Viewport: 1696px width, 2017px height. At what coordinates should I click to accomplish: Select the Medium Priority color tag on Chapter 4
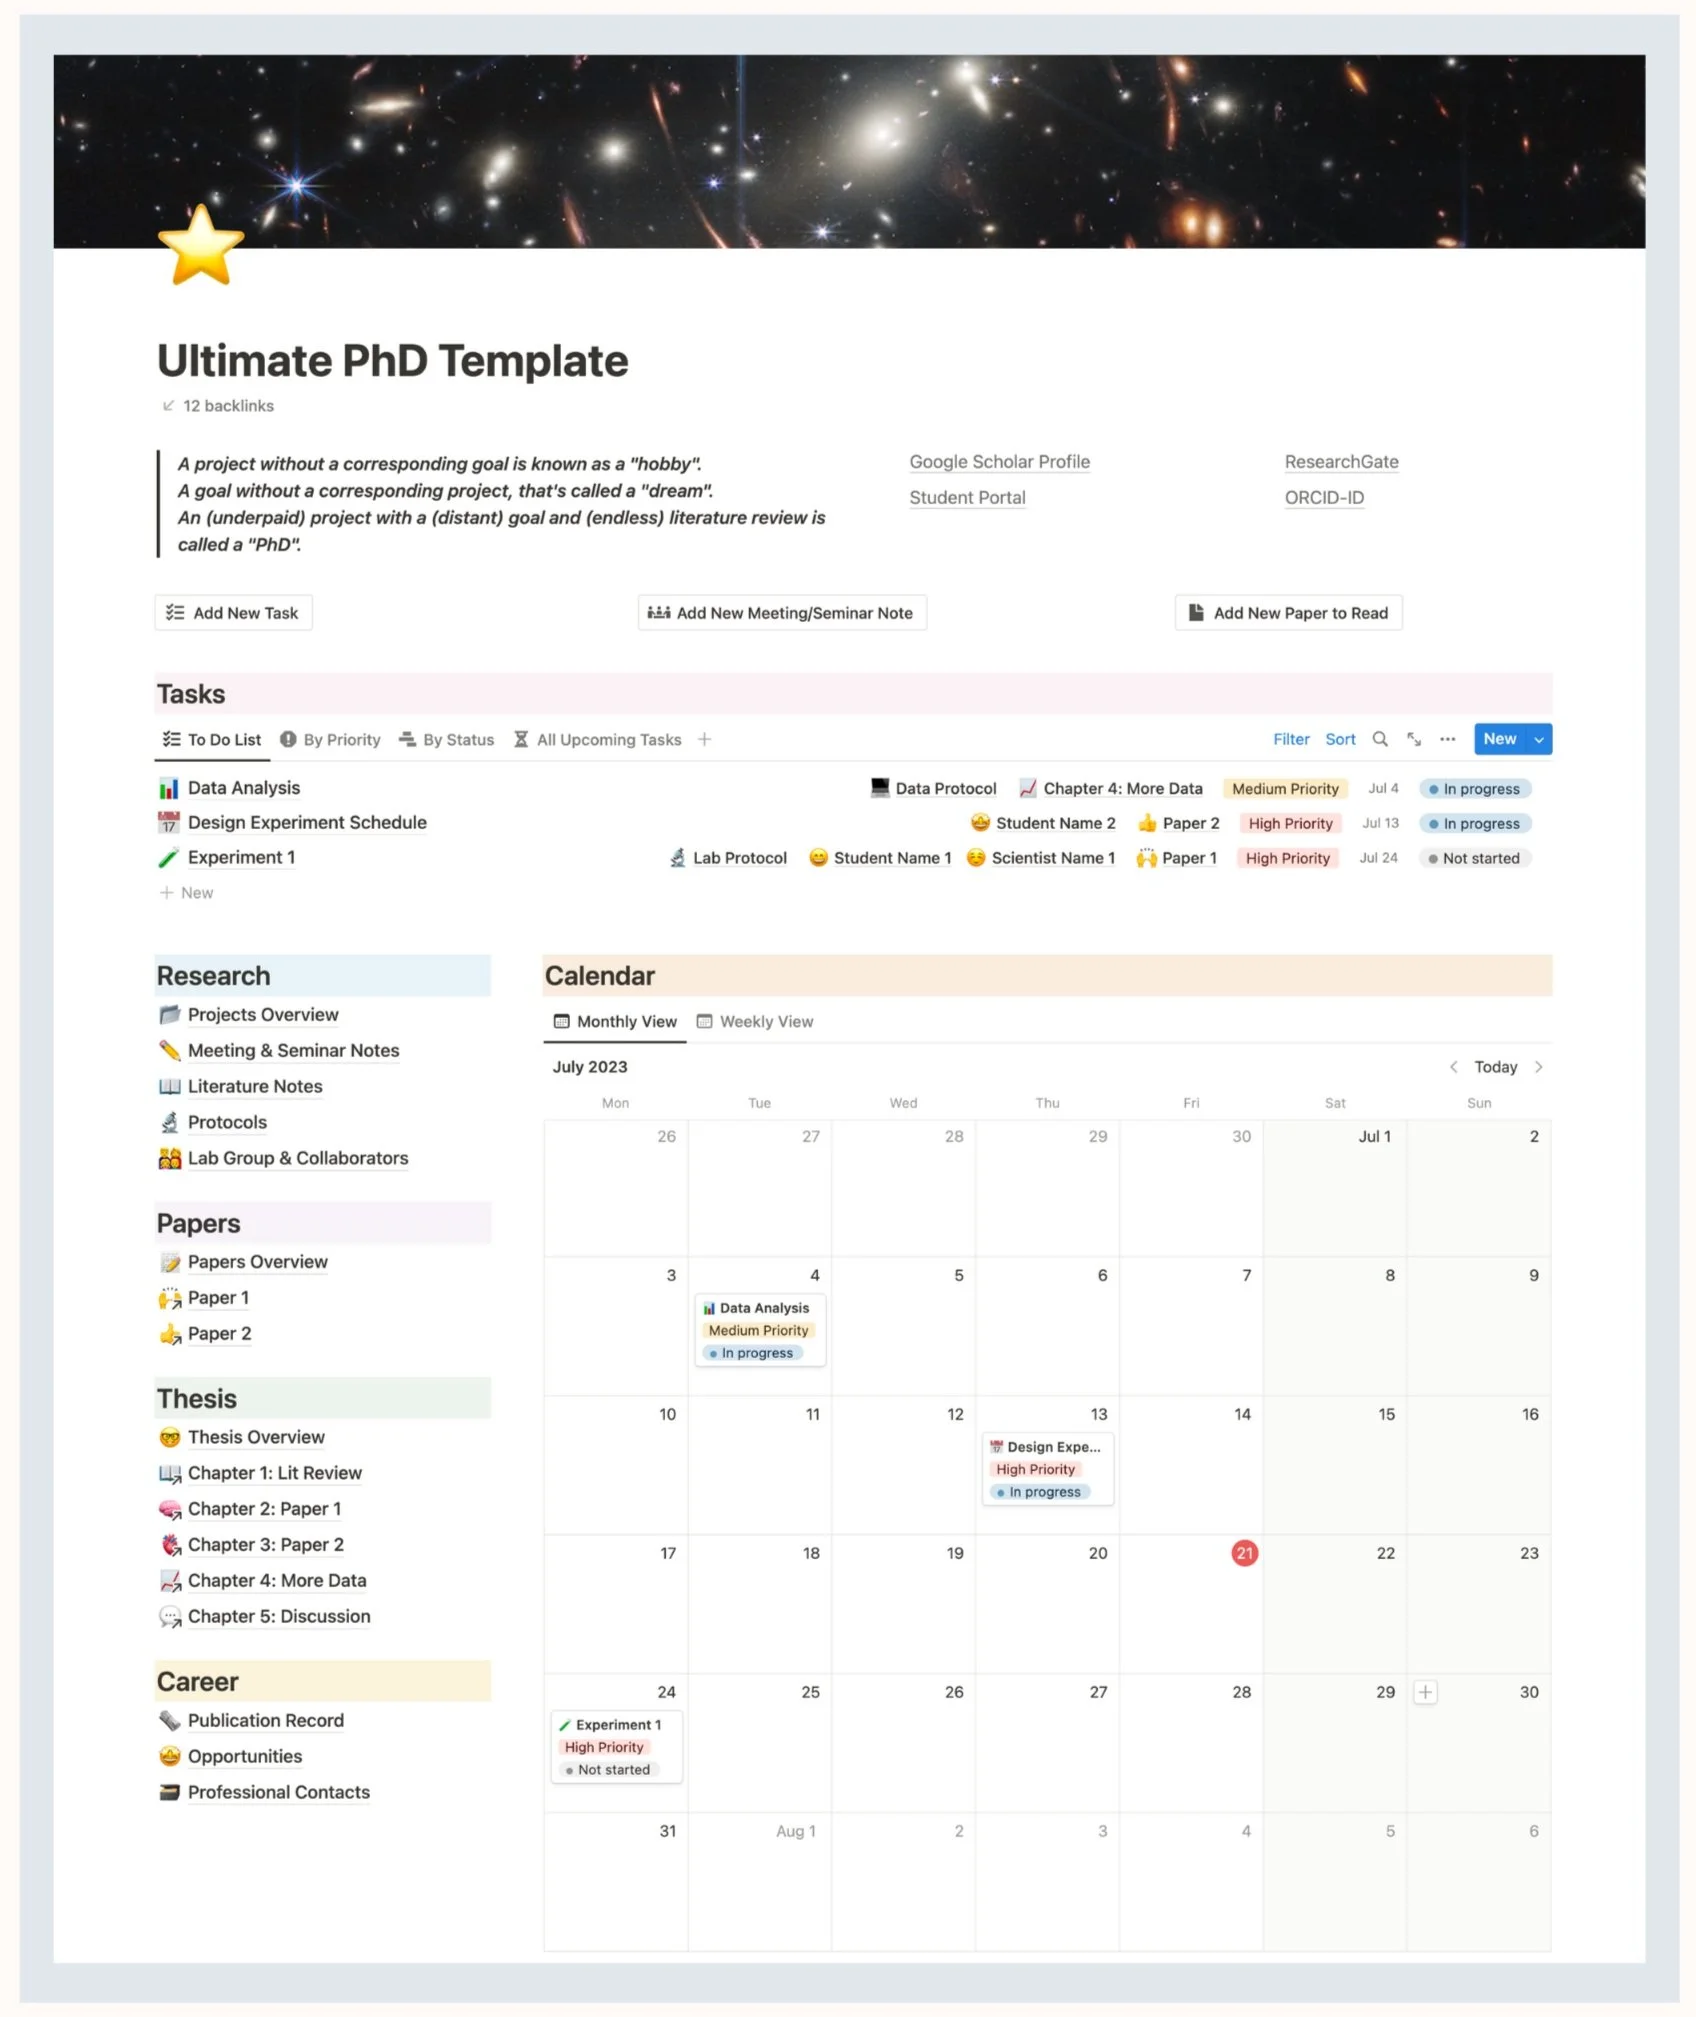pos(1286,788)
